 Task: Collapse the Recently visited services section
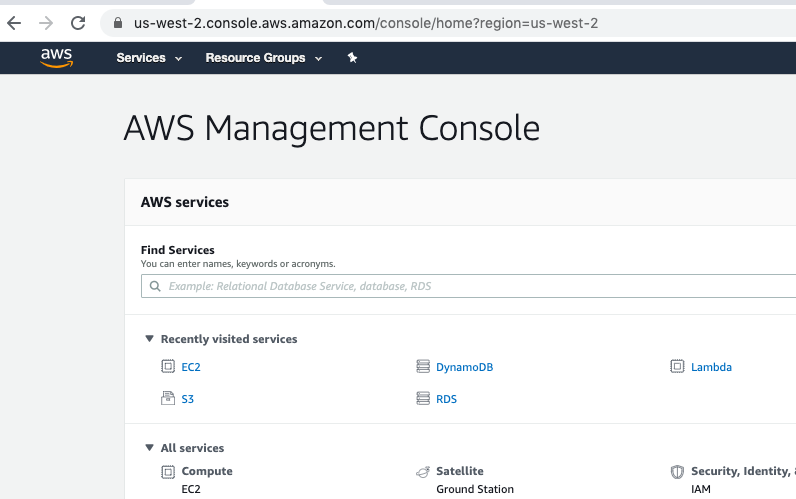tap(149, 339)
